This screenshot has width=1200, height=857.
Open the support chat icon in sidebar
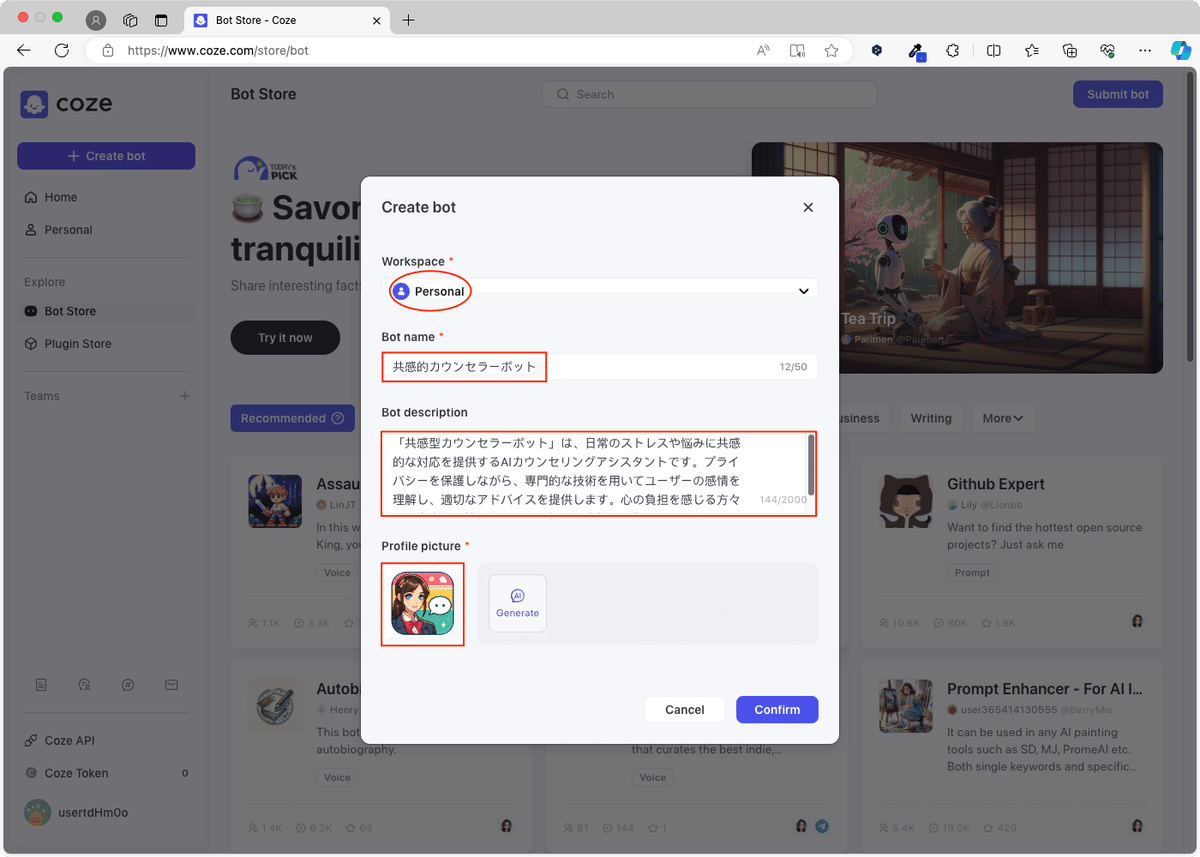85,684
